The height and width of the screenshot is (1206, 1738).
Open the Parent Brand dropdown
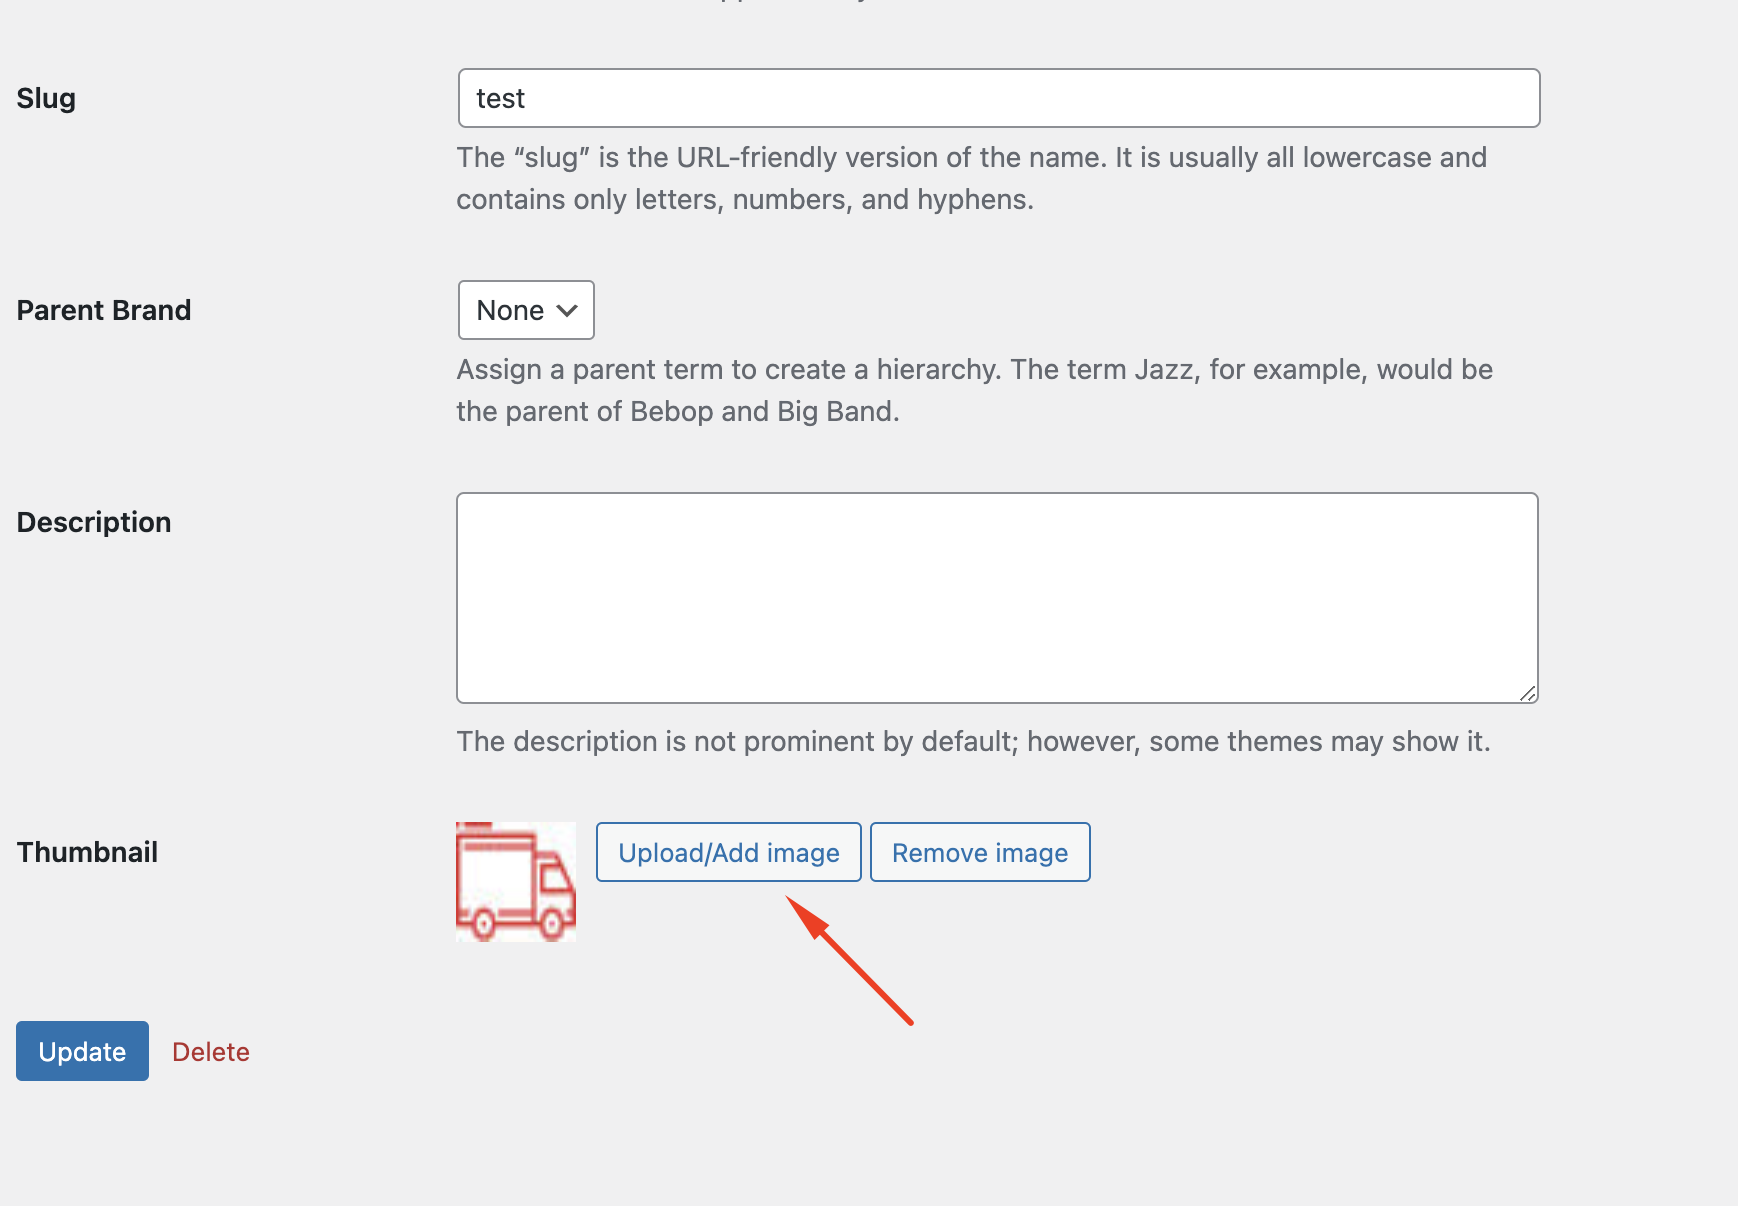pyautogui.click(x=526, y=310)
